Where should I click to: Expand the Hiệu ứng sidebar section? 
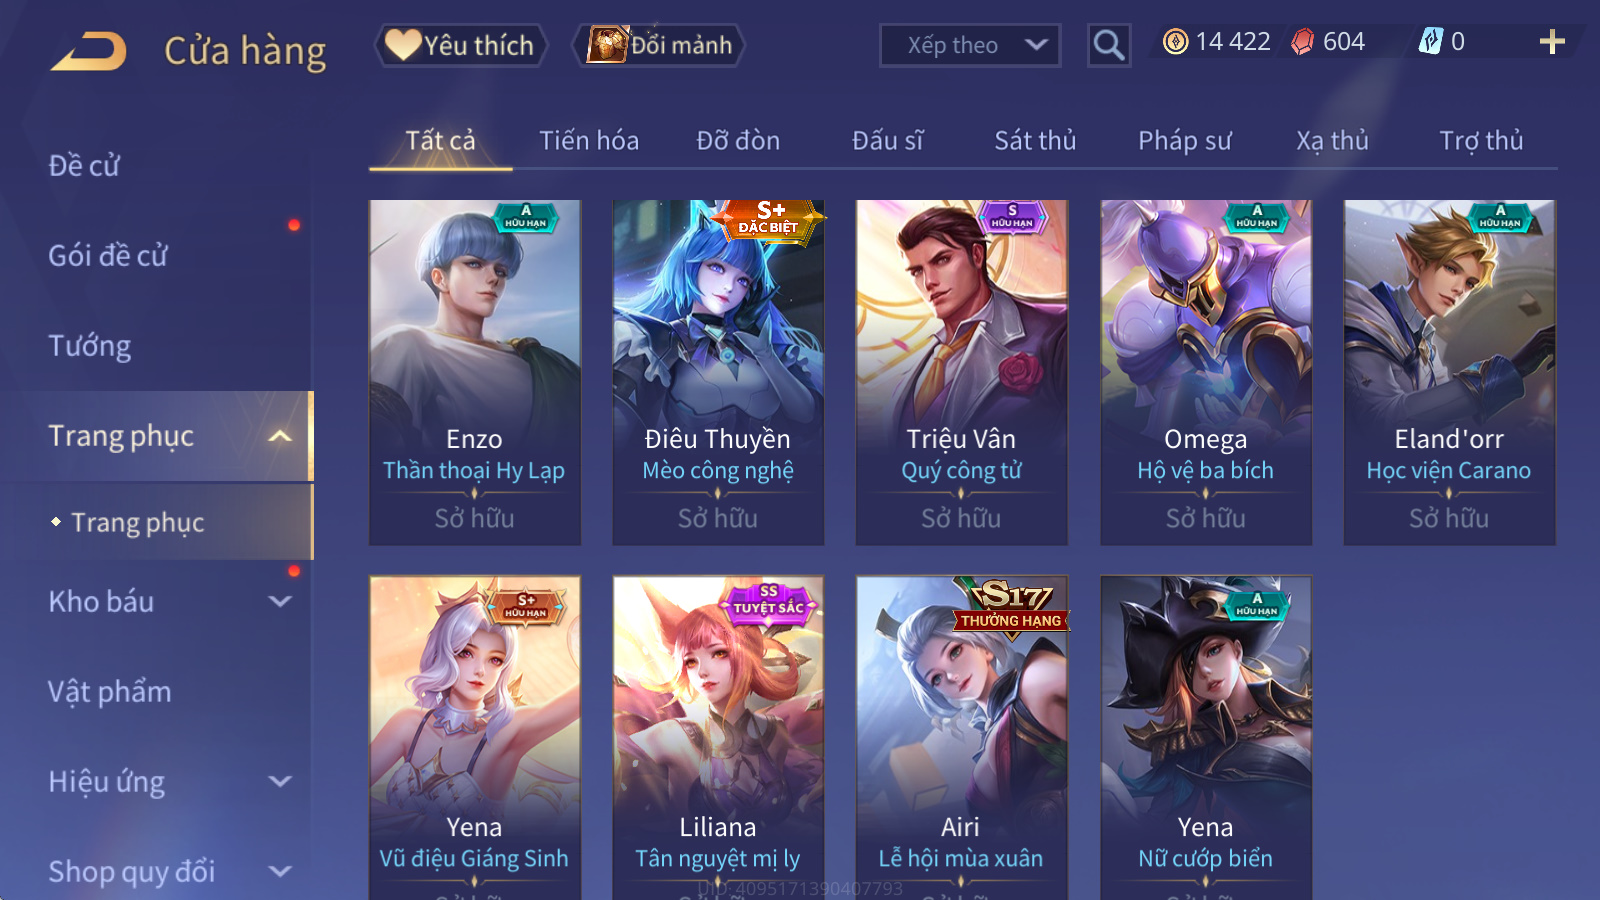point(281,781)
